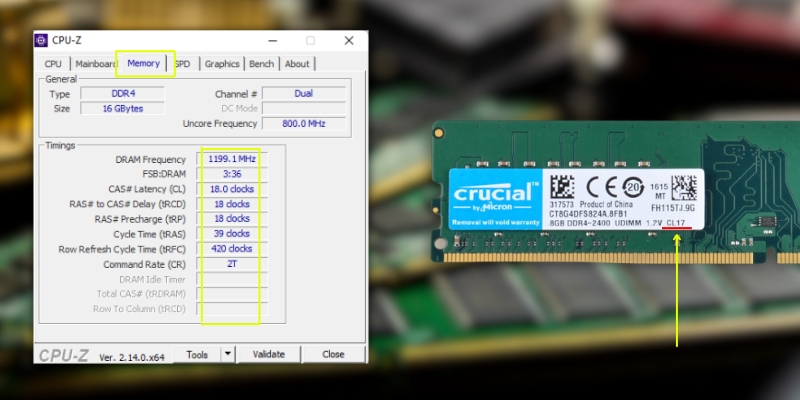The width and height of the screenshot is (800, 400).
Task: Click the Size field showing 16 GBytes
Action: [123, 109]
